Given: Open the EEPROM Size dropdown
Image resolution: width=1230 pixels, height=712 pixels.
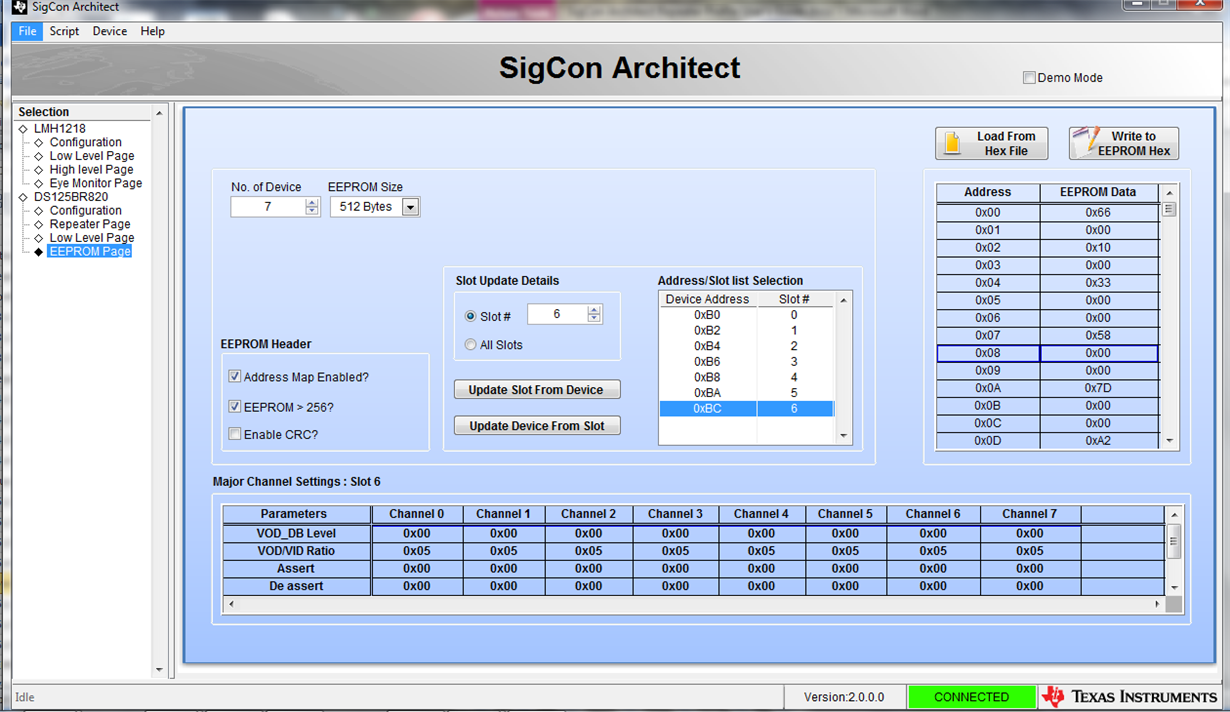Looking at the screenshot, I should (410, 207).
